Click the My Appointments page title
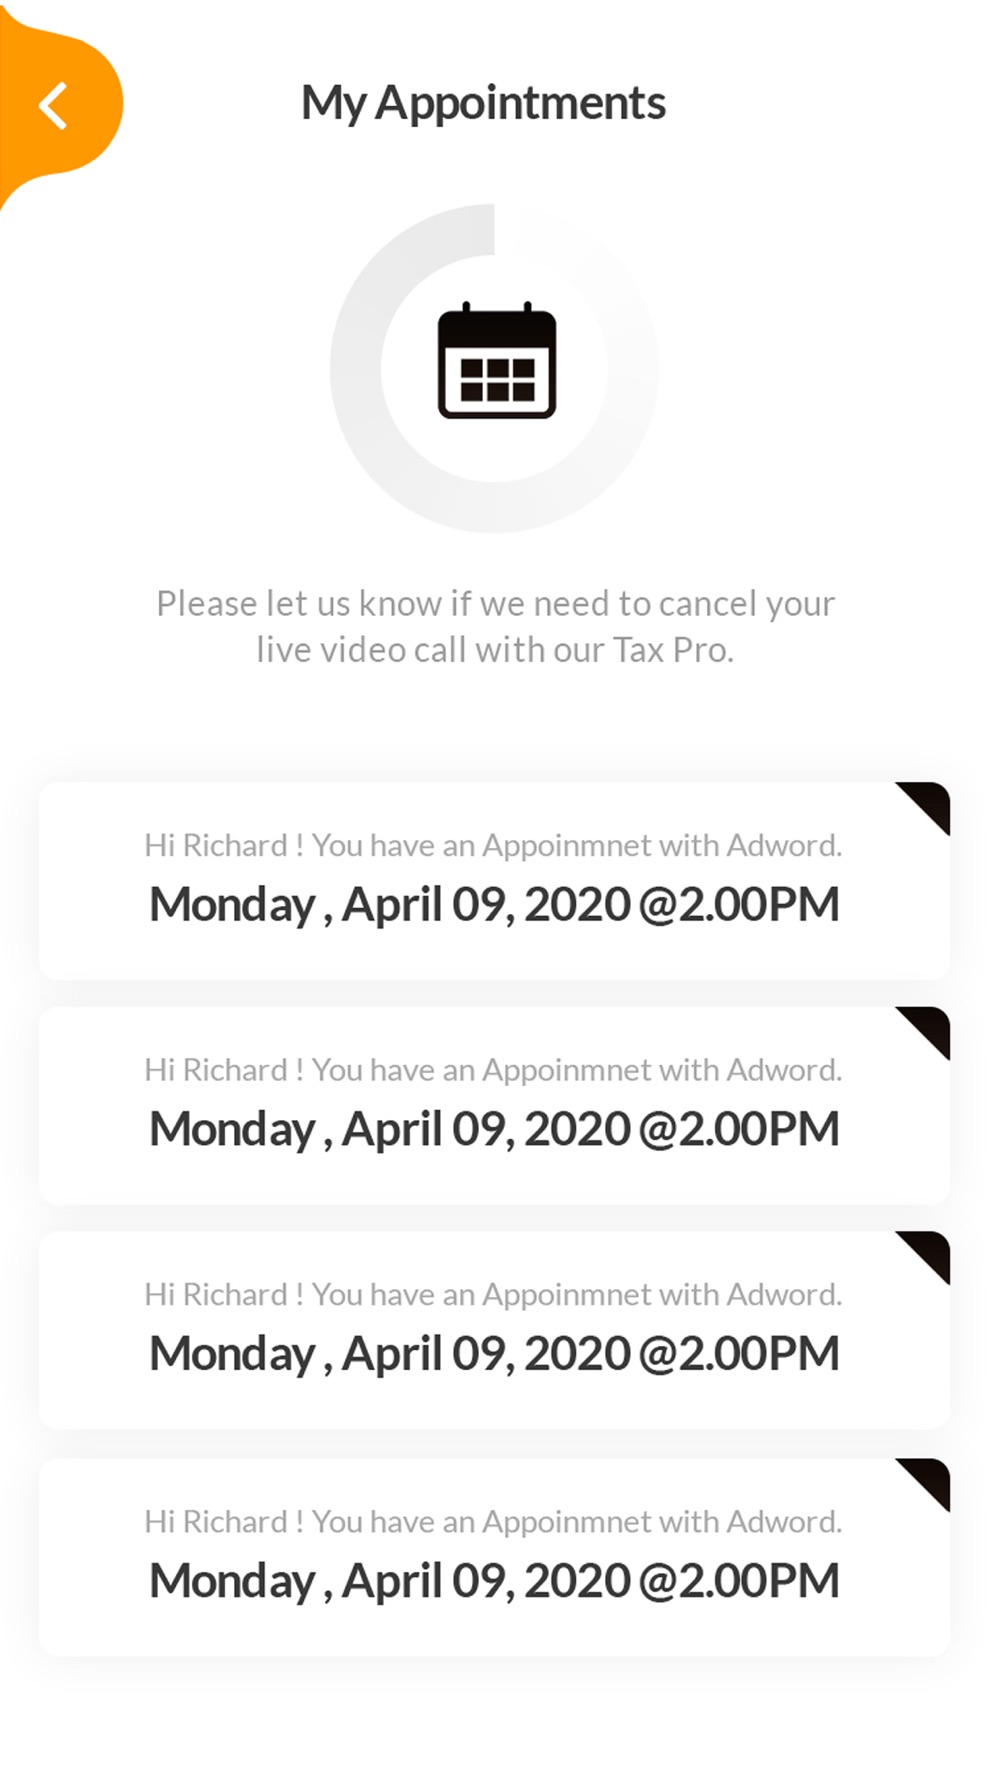Image resolution: width=1000 pixels, height=1778 pixels. [483, 103]
